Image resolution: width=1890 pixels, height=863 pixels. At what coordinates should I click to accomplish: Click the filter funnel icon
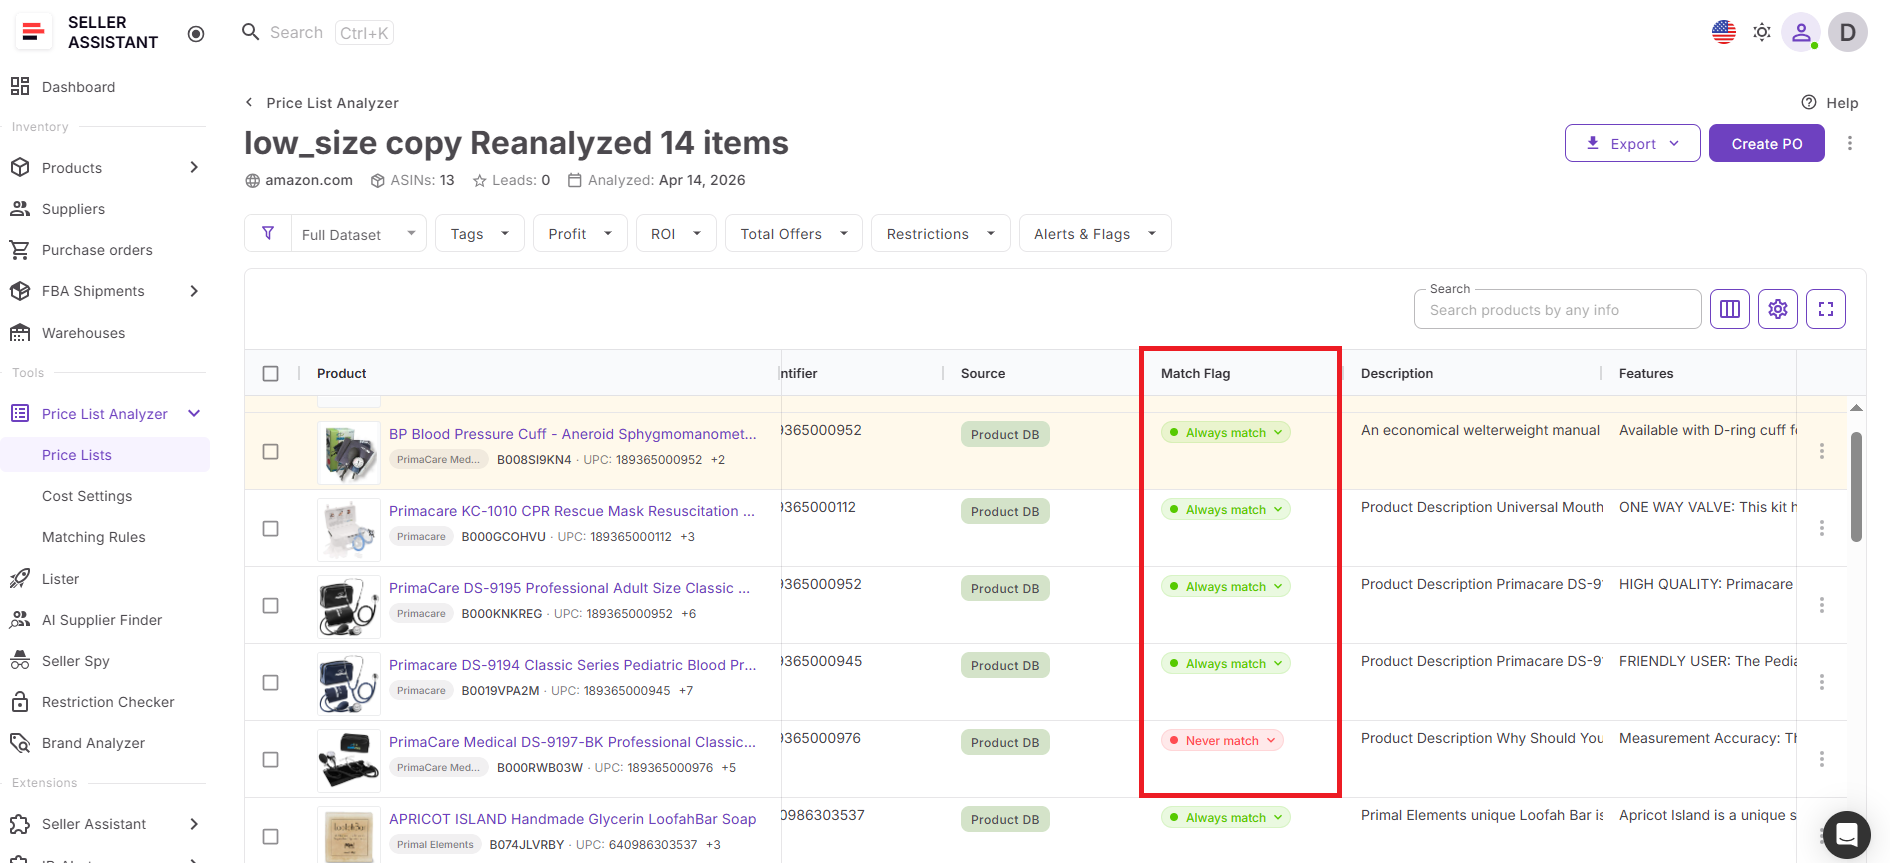tap(268, 233)
